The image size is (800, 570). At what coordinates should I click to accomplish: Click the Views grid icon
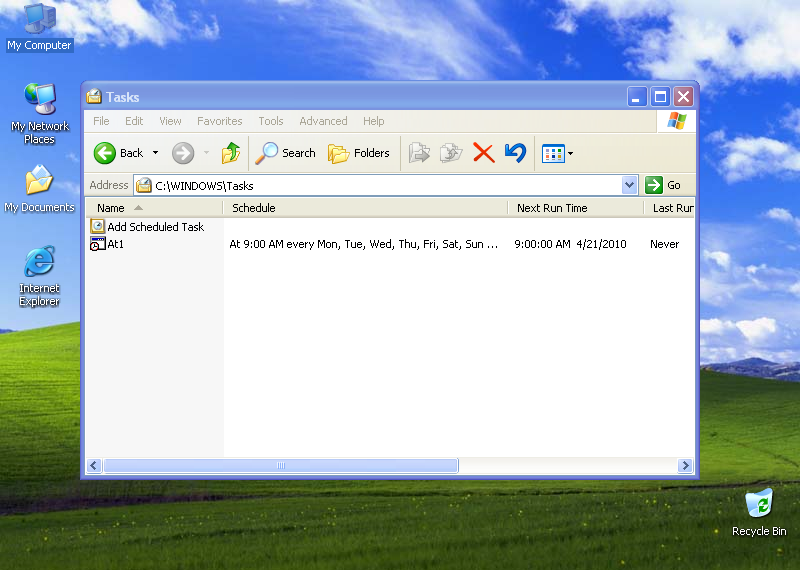tap(553, 153)
